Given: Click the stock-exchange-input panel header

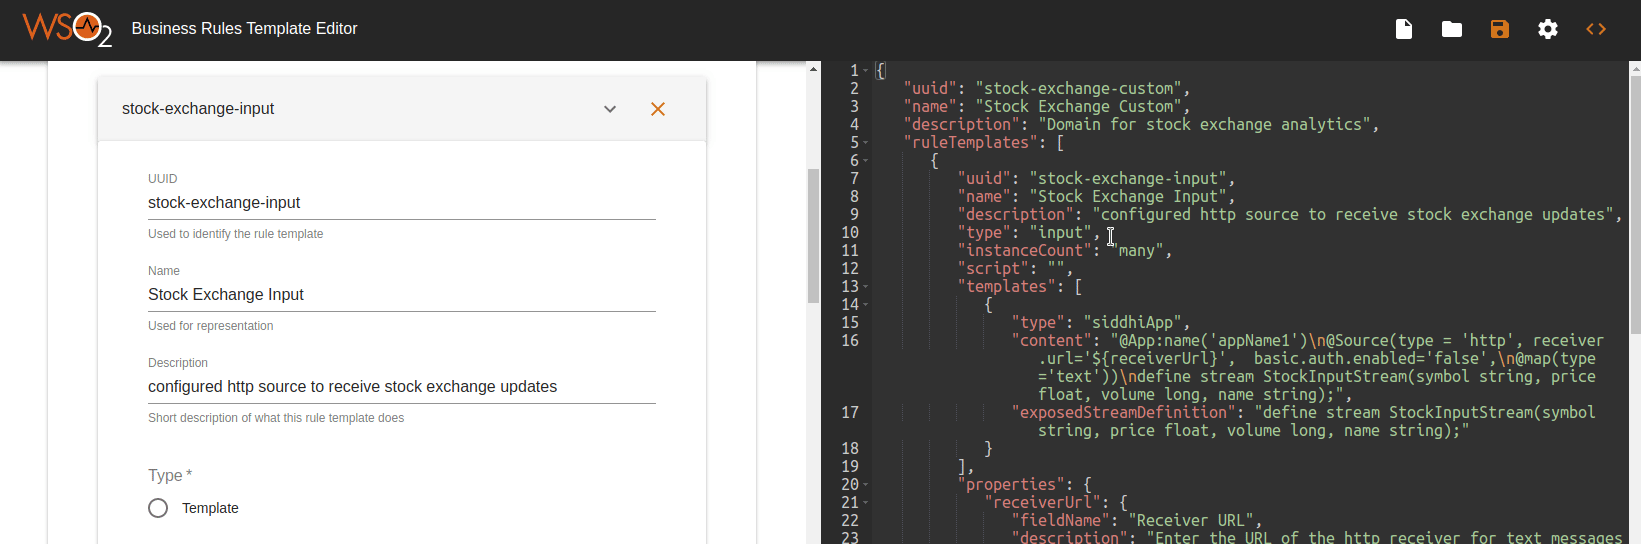Looking at the screenshot, I should (402, 109).
